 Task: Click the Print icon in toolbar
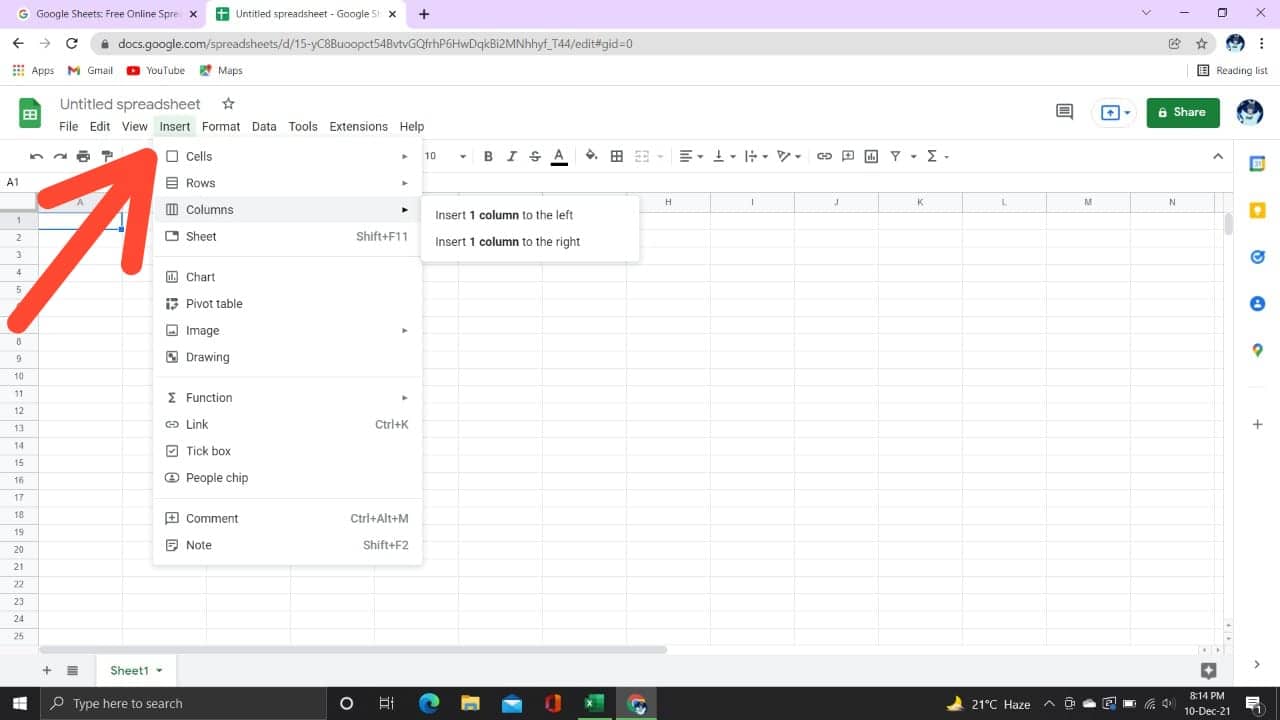(83, 156)
